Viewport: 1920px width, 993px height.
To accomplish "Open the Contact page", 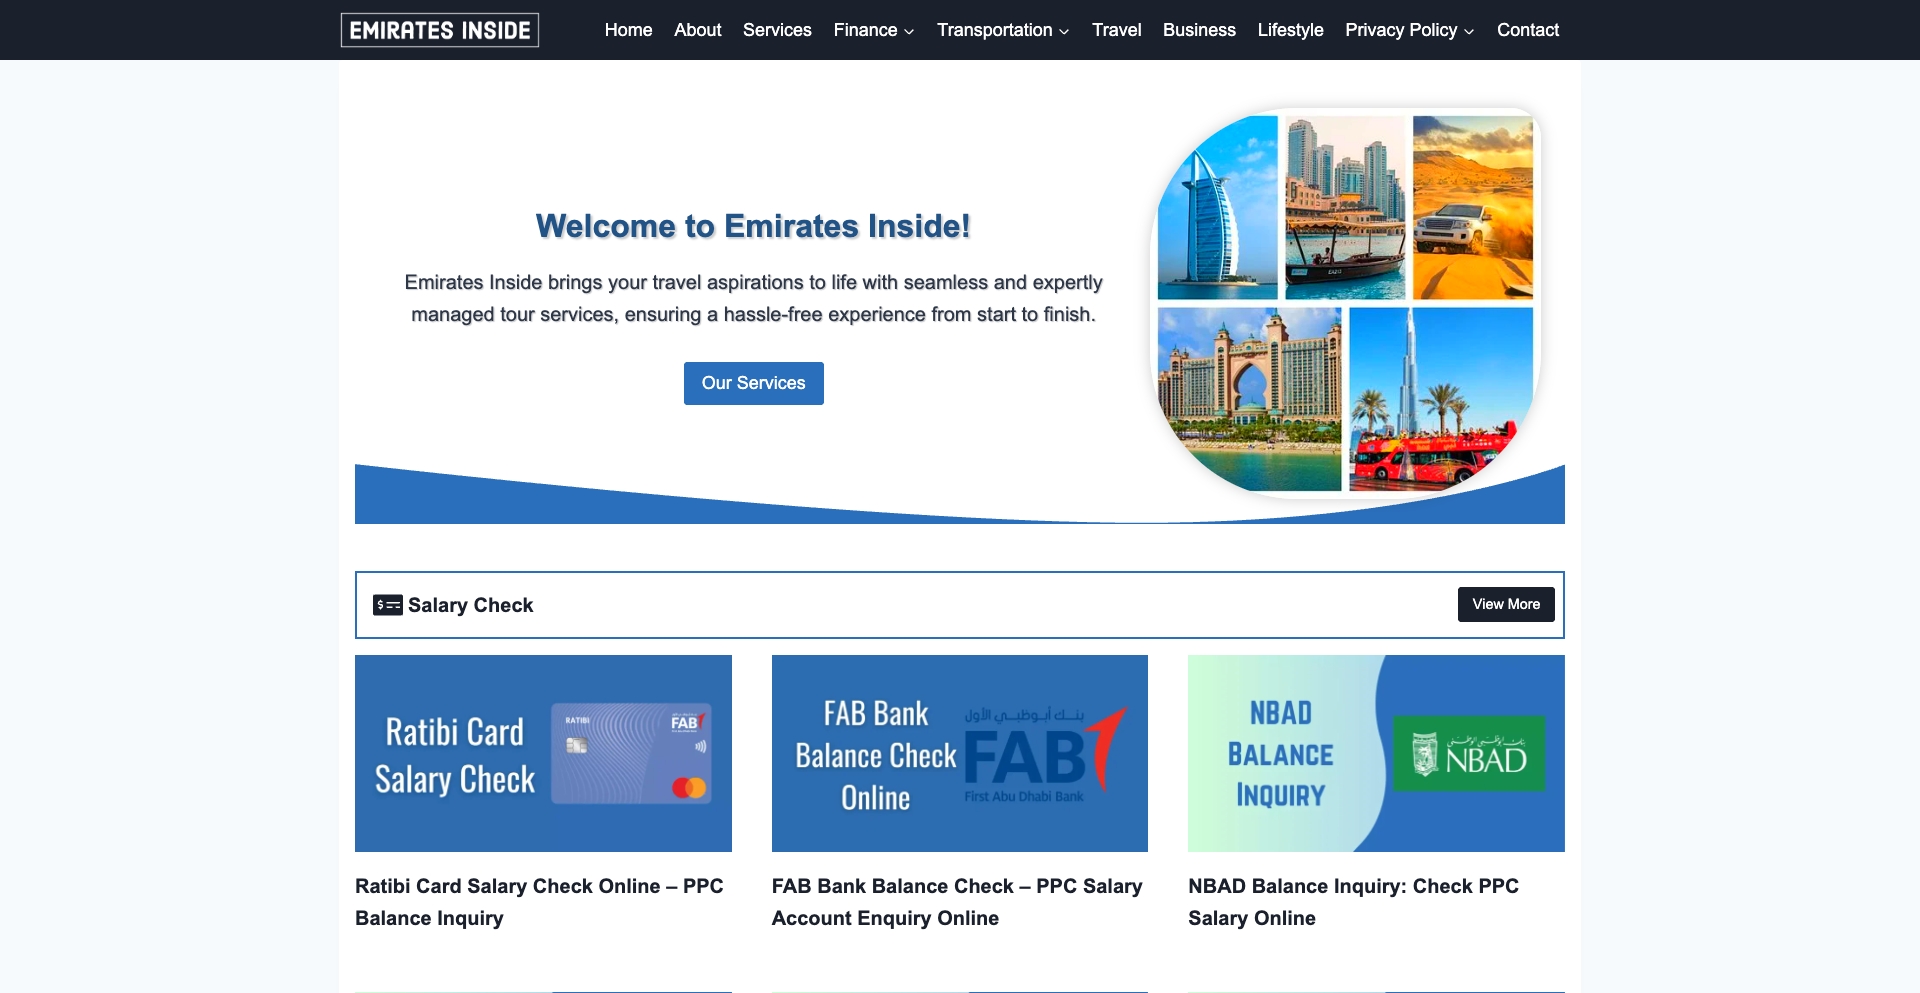I will coord(1527,30).
